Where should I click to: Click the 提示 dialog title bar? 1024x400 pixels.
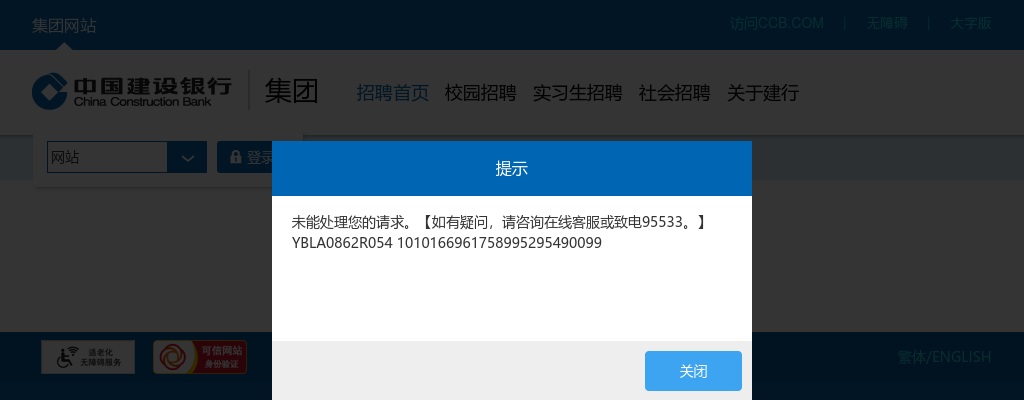[x=512, y=169]
